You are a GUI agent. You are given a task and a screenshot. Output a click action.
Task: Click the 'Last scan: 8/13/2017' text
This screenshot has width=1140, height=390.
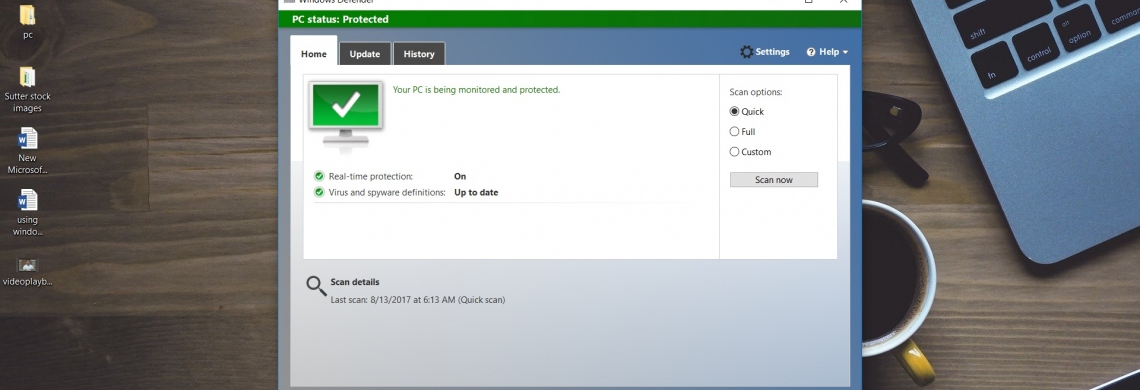417,300
